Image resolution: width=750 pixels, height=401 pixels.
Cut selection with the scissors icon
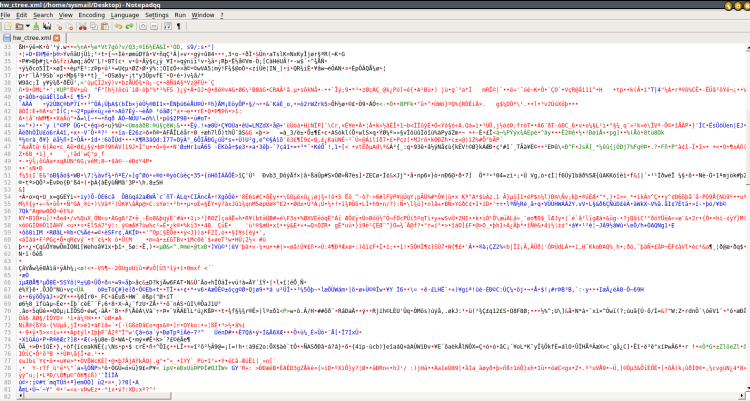point(83,26)
